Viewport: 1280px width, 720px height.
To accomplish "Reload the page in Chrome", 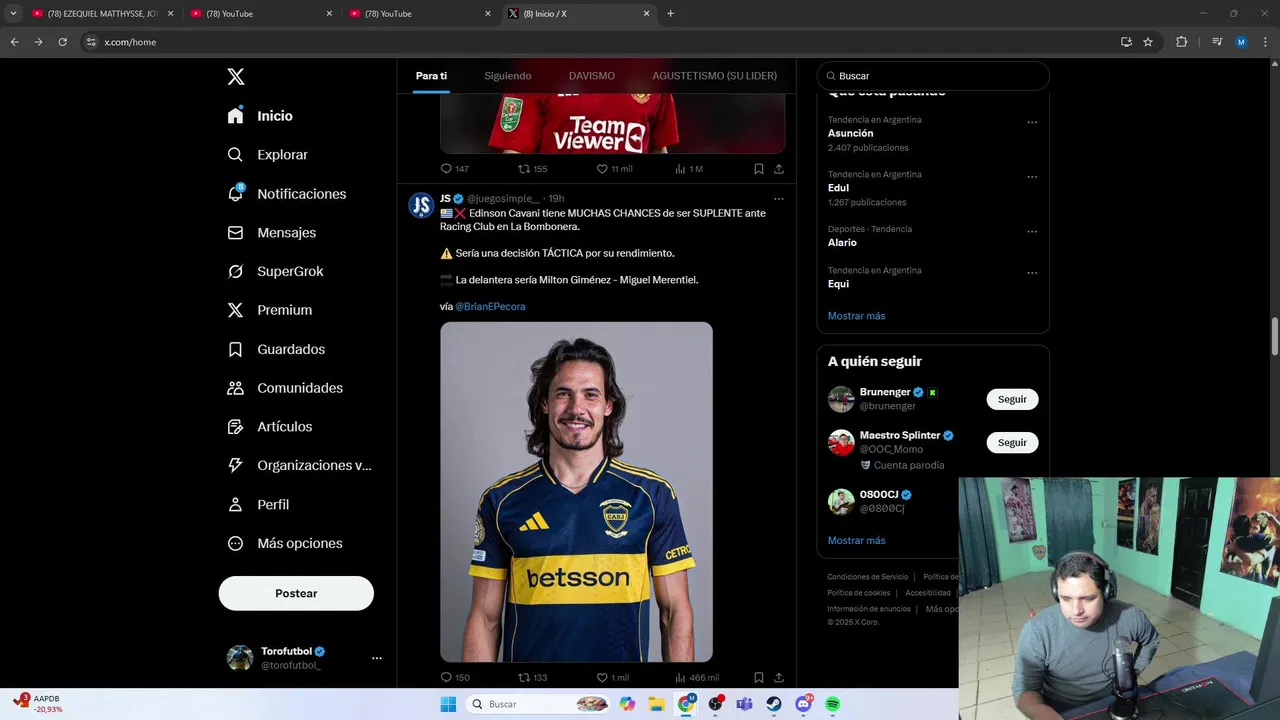I will click(62, 42).
